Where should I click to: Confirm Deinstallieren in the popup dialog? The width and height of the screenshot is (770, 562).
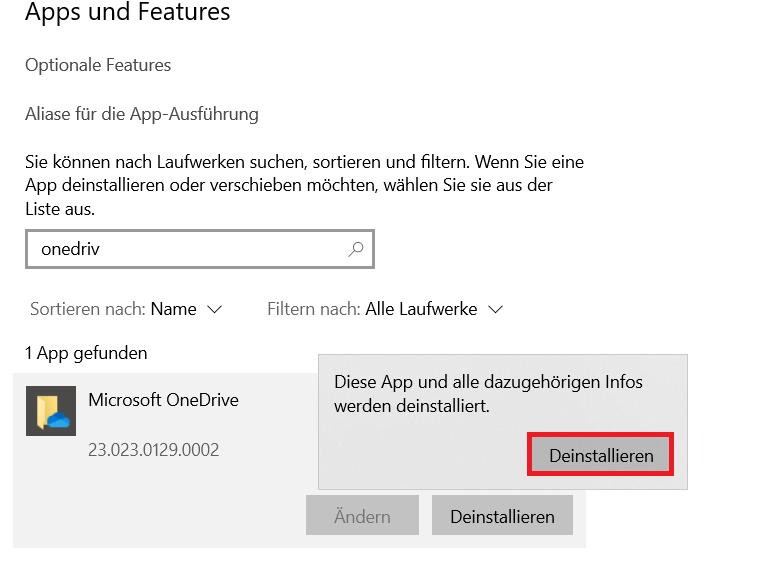pyautogui.click(x=601, y=455)
